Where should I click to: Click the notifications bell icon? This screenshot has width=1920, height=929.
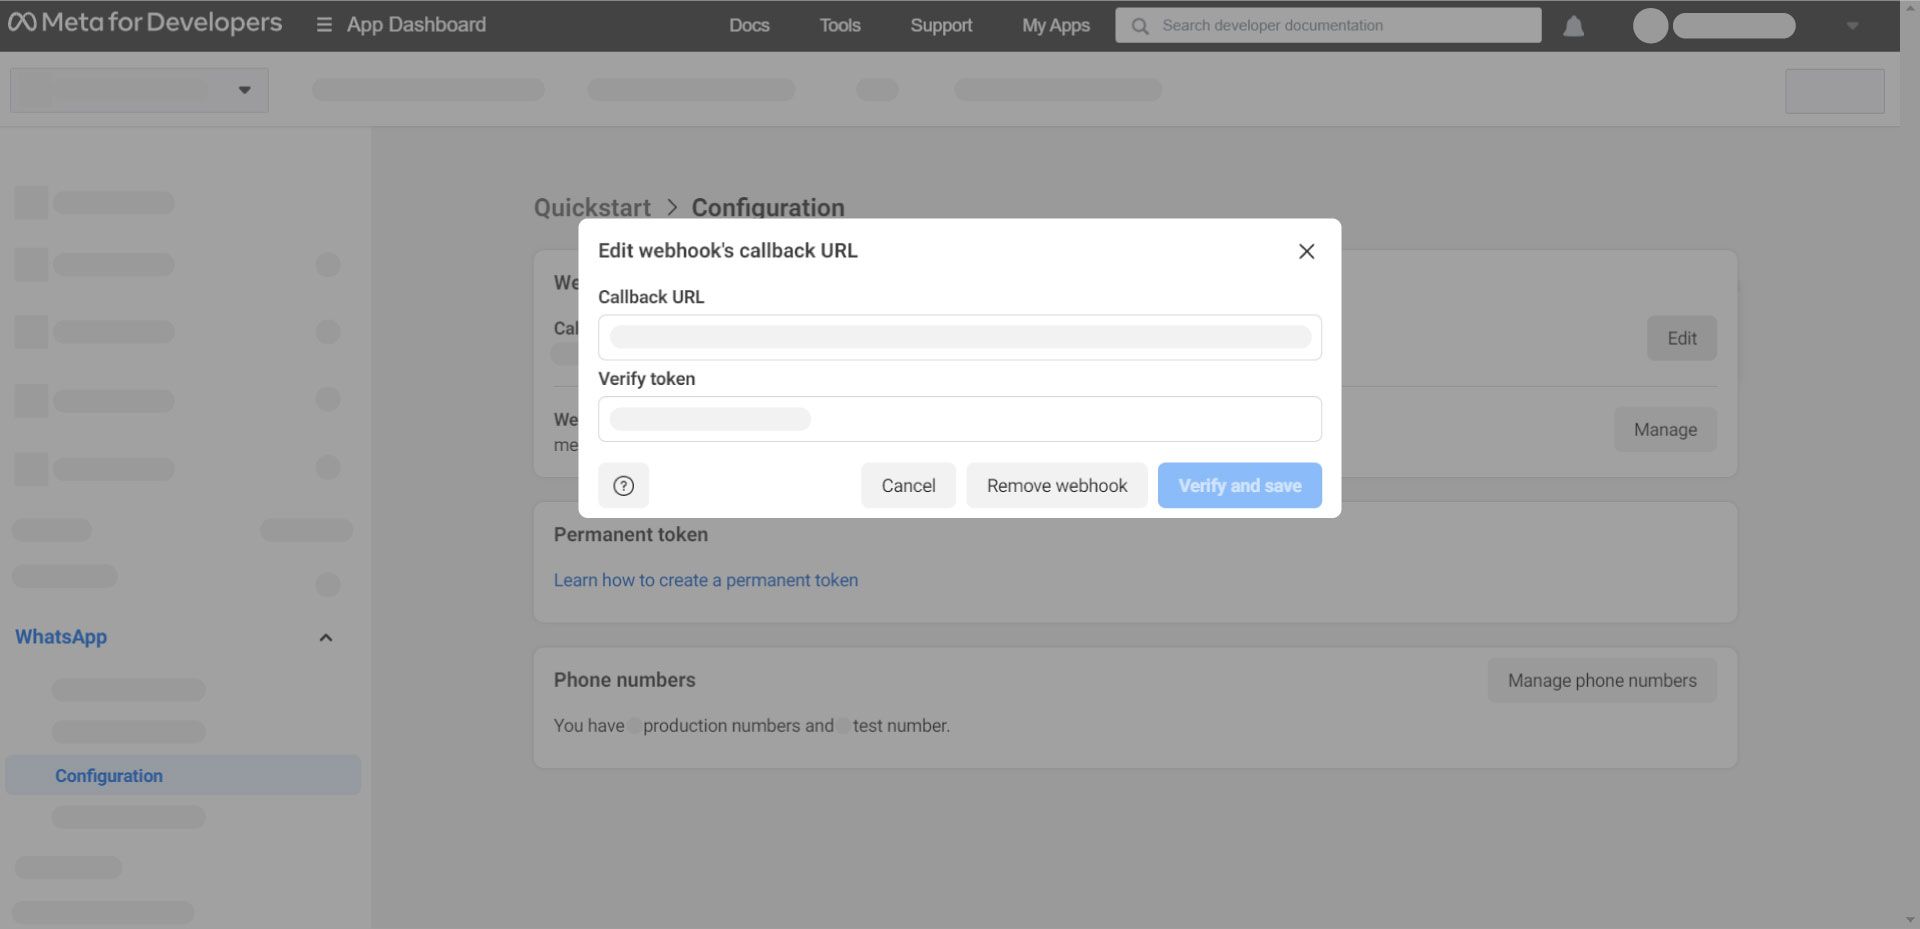tap(1573, 26)
